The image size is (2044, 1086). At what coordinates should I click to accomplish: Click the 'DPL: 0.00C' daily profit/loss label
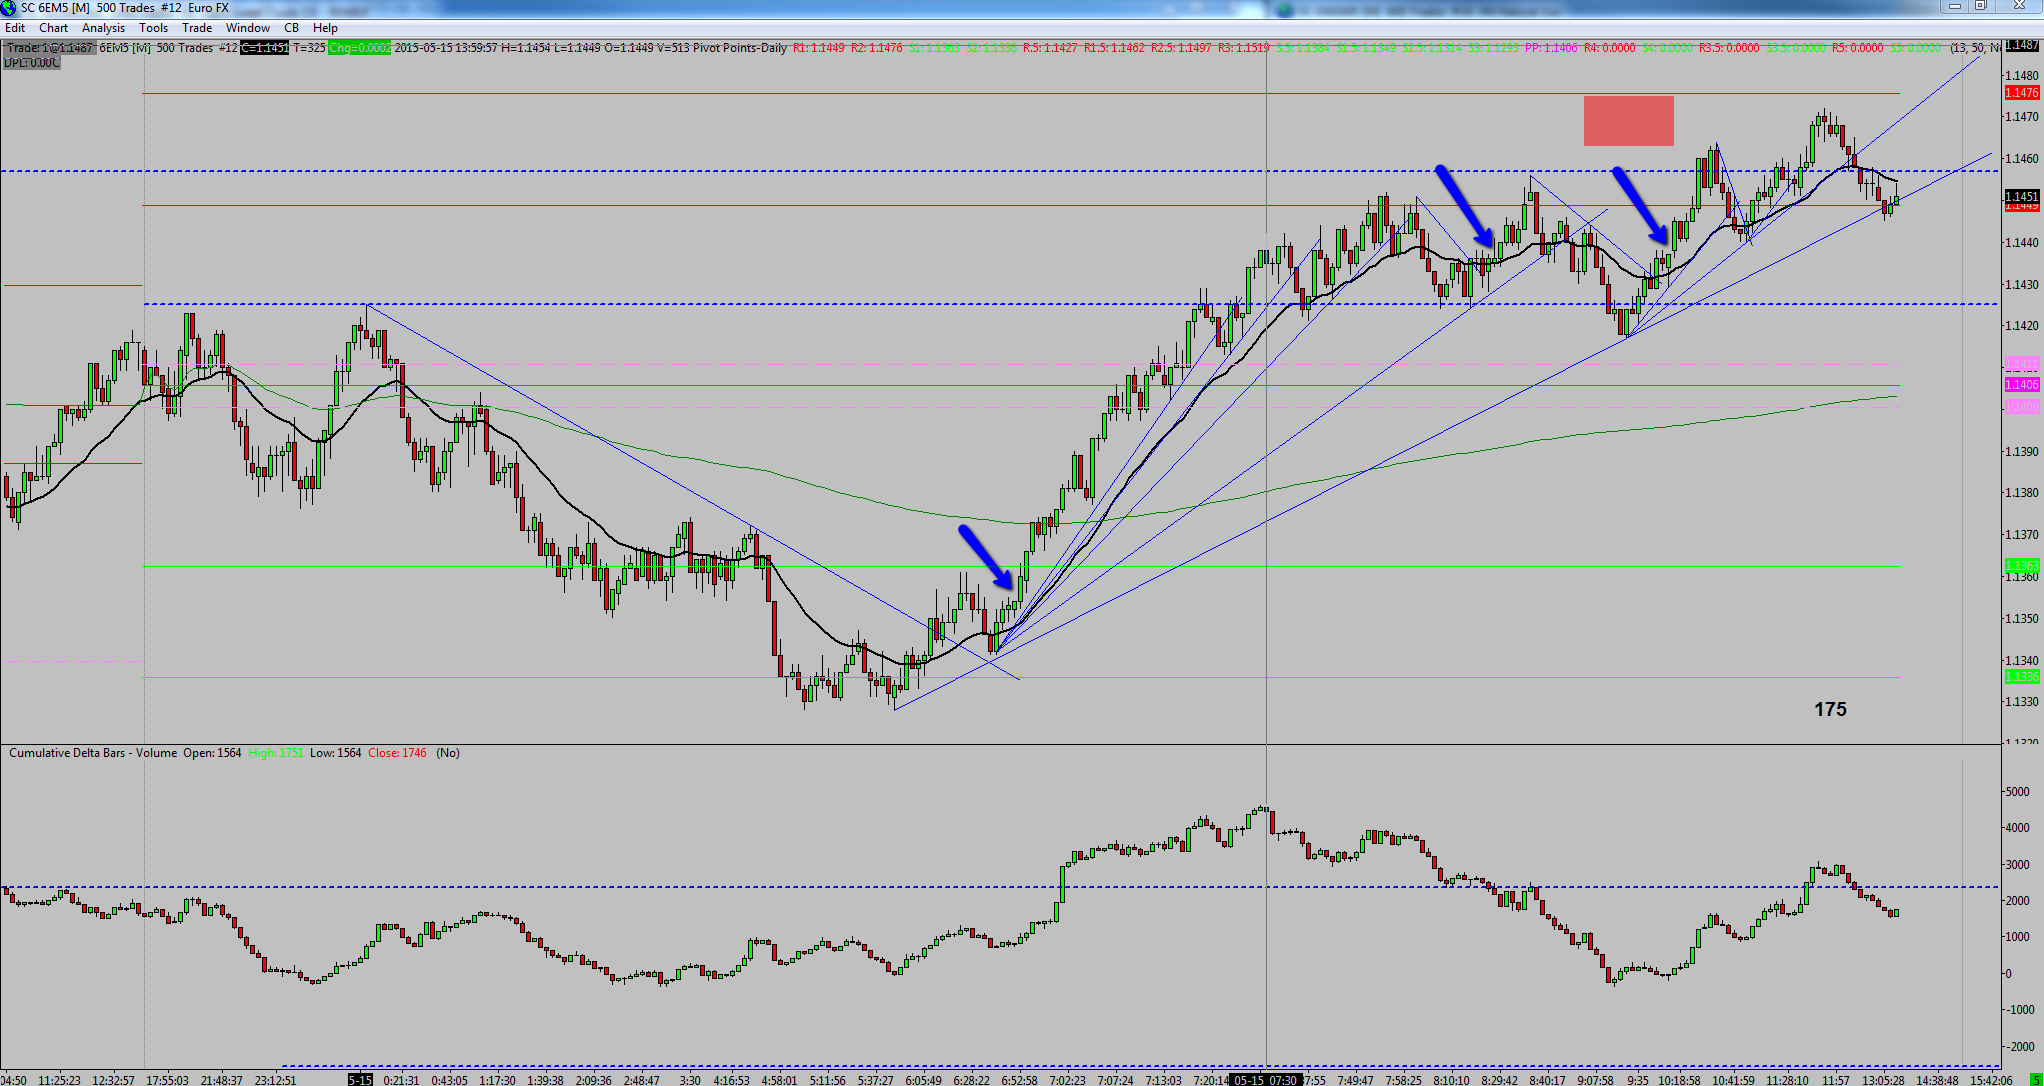coord(31,62)
